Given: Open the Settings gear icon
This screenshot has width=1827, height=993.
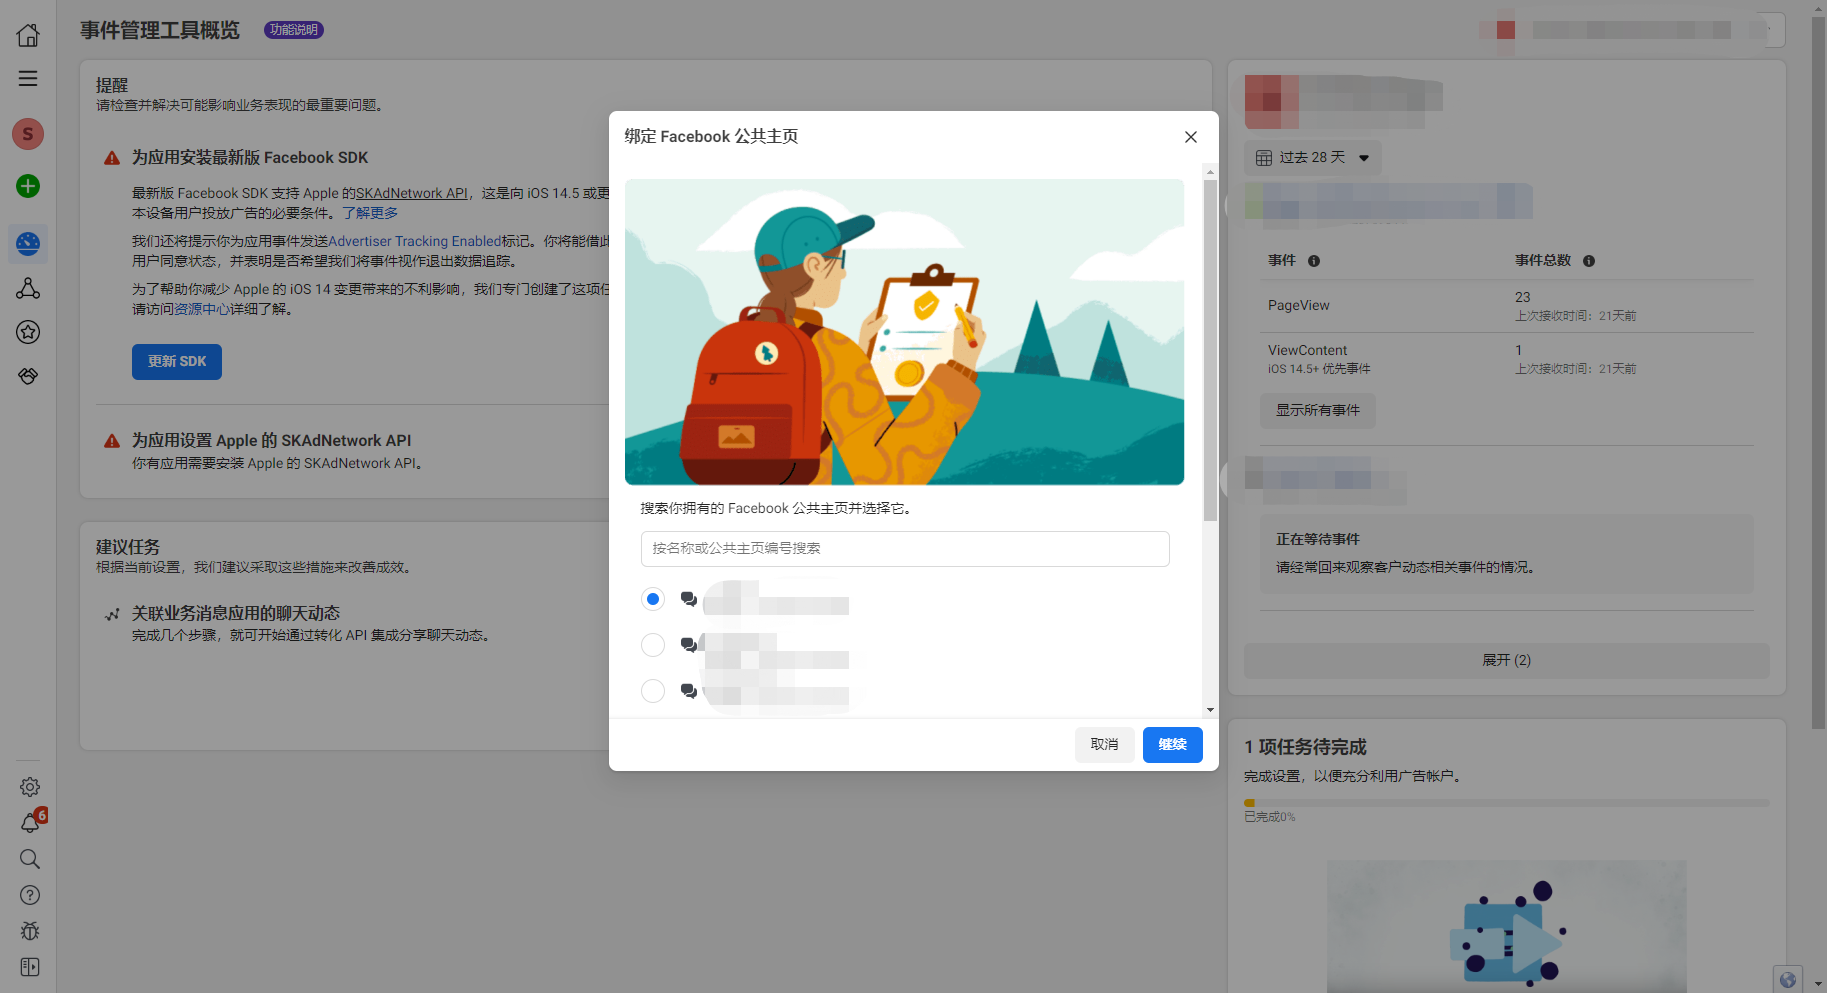Looking at the screenshot, I should [x=29, y=787].
